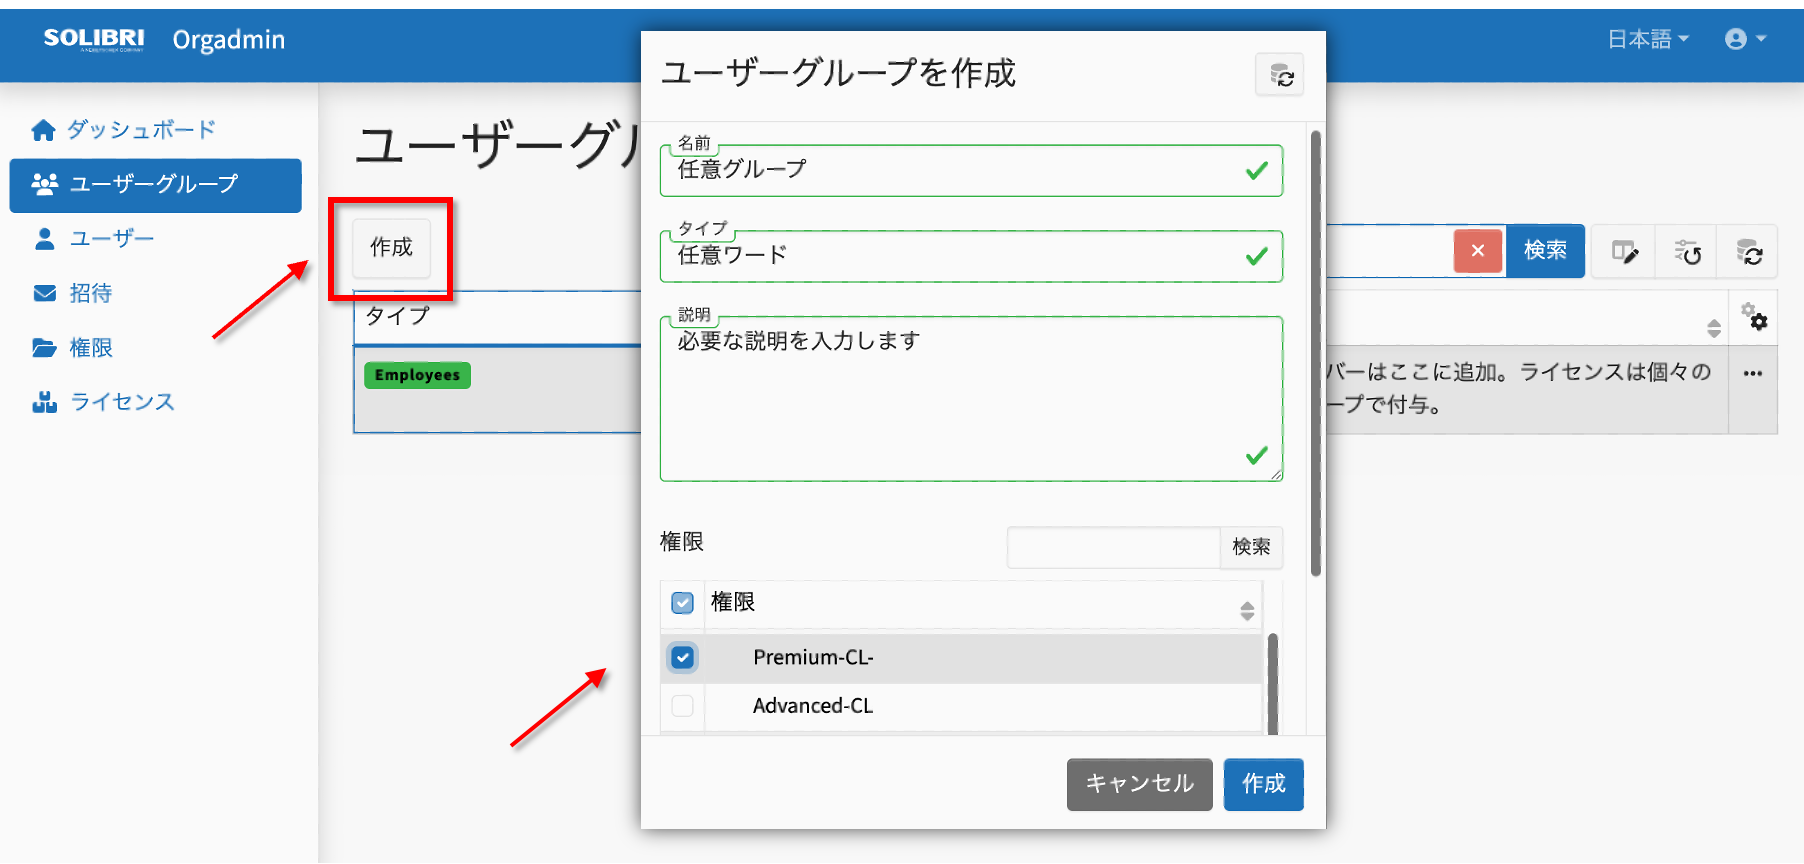Click the キャンセル button
1804x864 pixels.
[x=1139, y=784]
